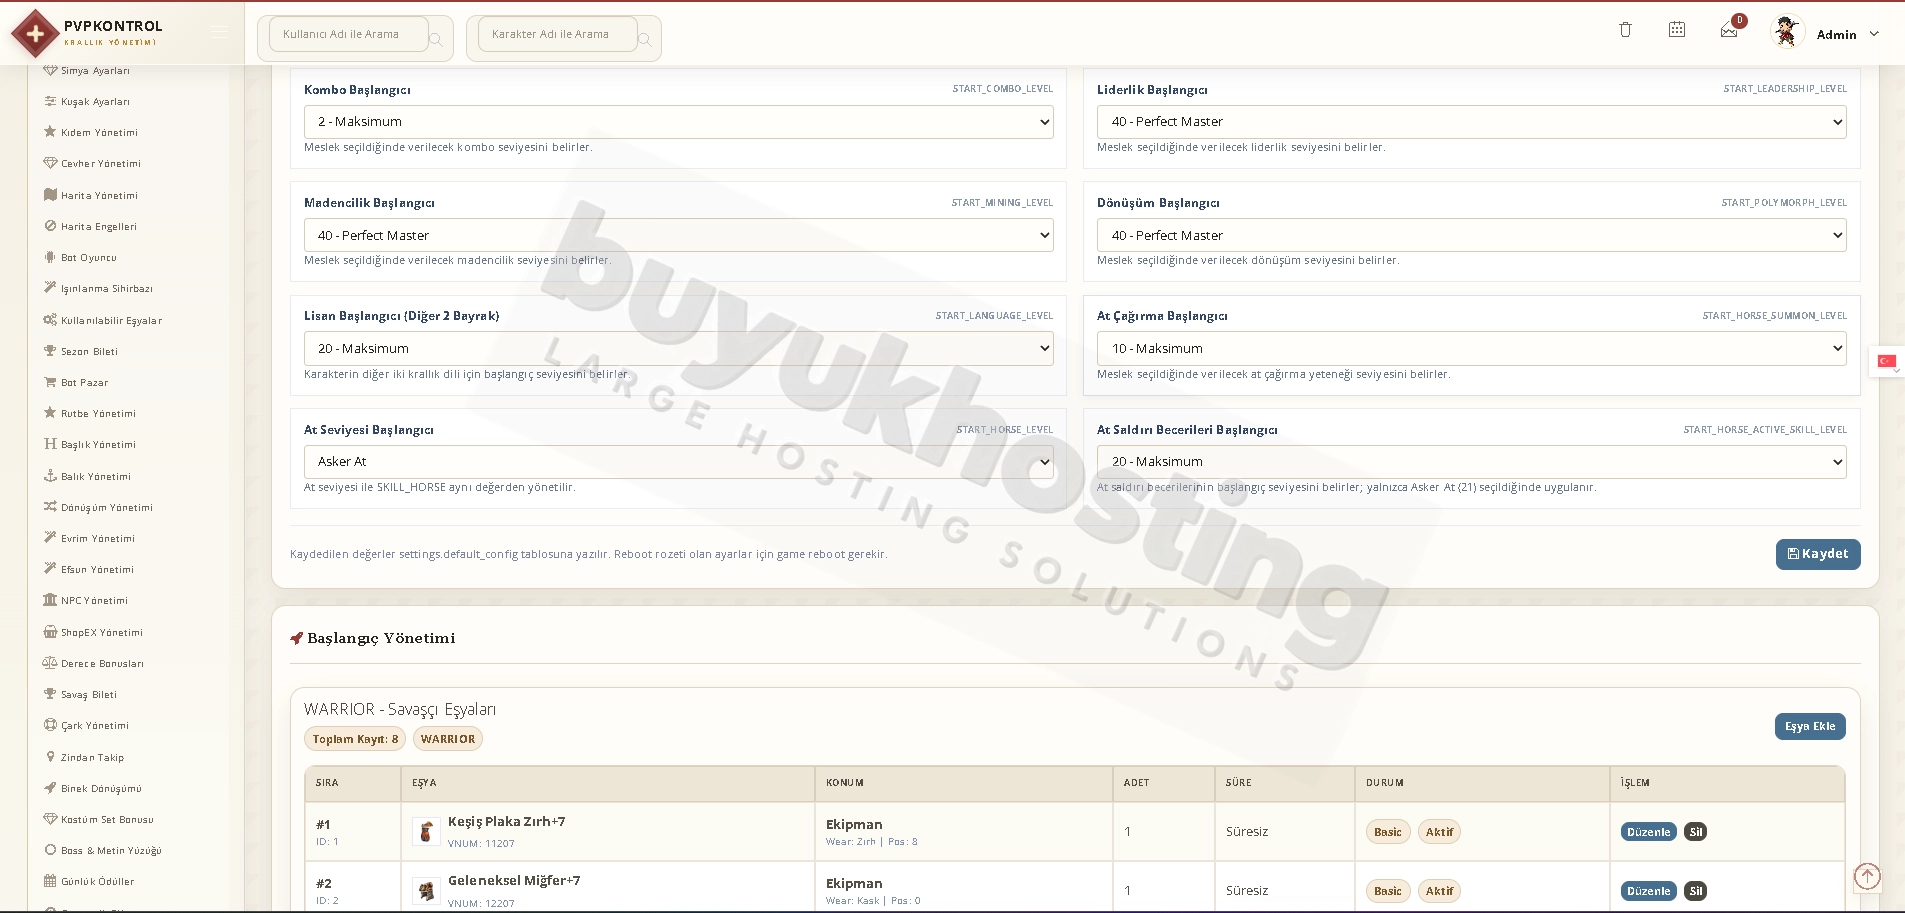Click the character search magnifier icon

pos(645,39)
